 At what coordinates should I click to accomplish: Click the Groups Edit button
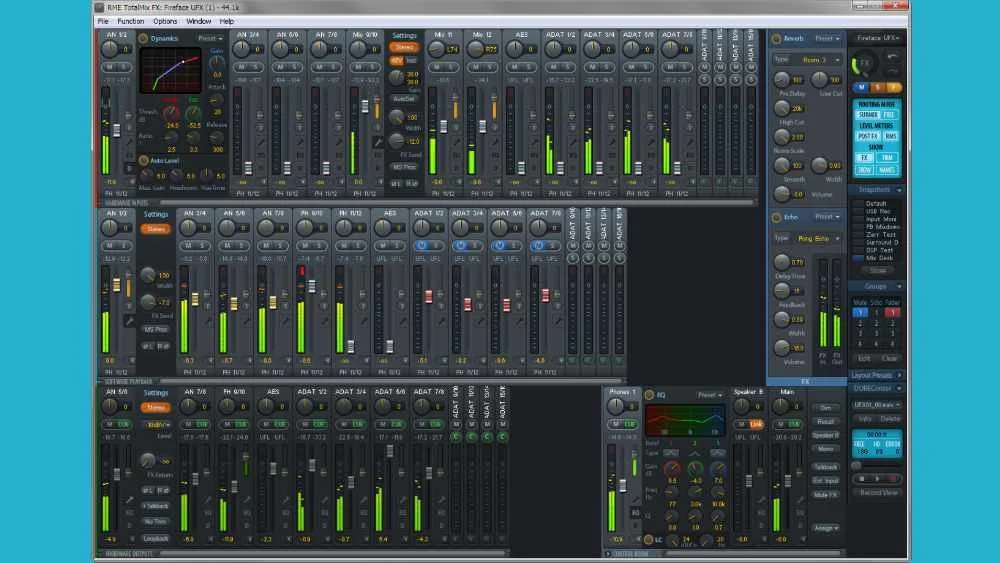864,359
